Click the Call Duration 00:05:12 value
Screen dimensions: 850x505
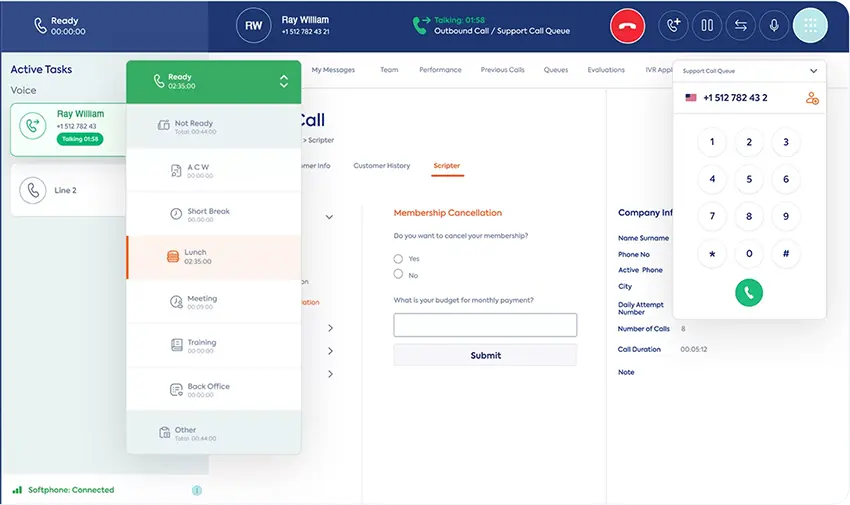point(693,349)
